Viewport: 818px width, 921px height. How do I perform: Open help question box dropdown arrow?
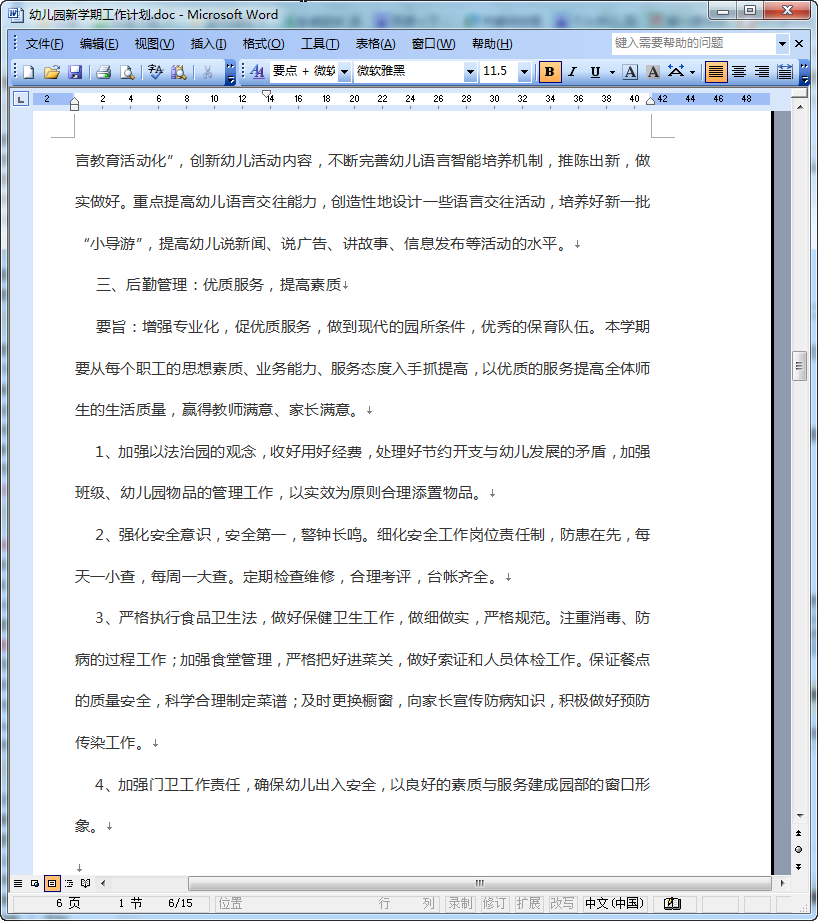(x=782, y=43)
